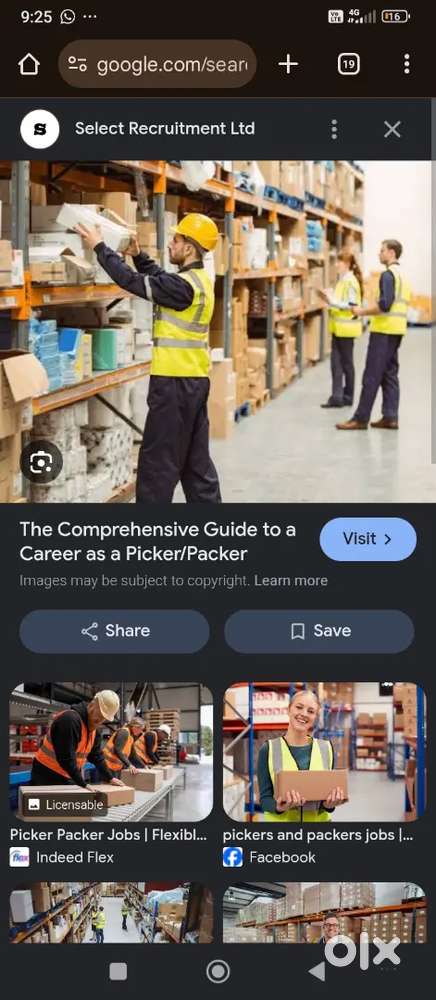Open image options three-dot menu
The image size is (436, 1000).
(x=334, y=129)
